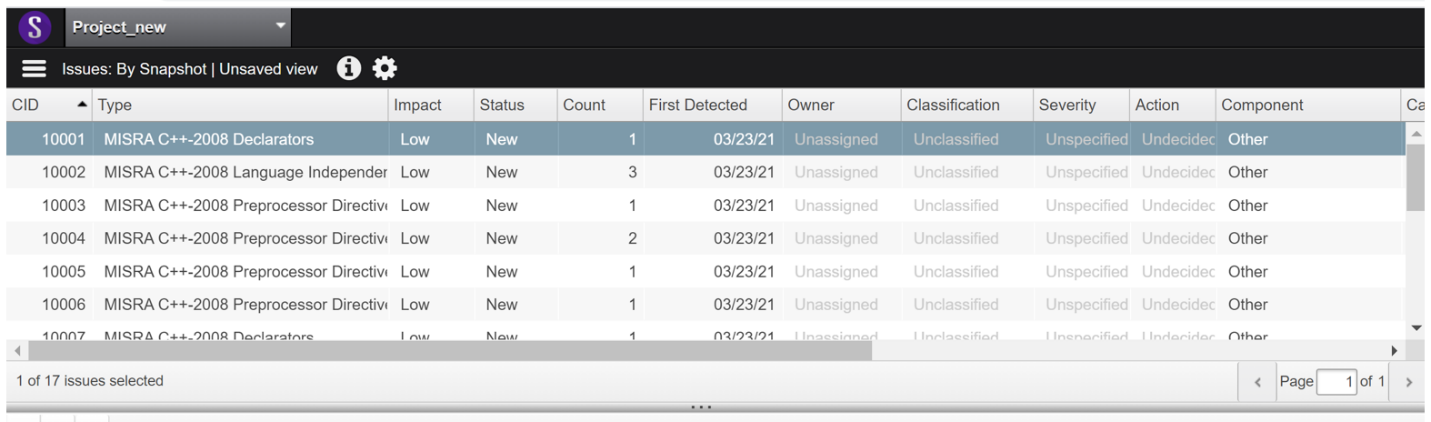Open view settings gear icon
Screen dimensions: 1431x422
[x=385, y=68]
